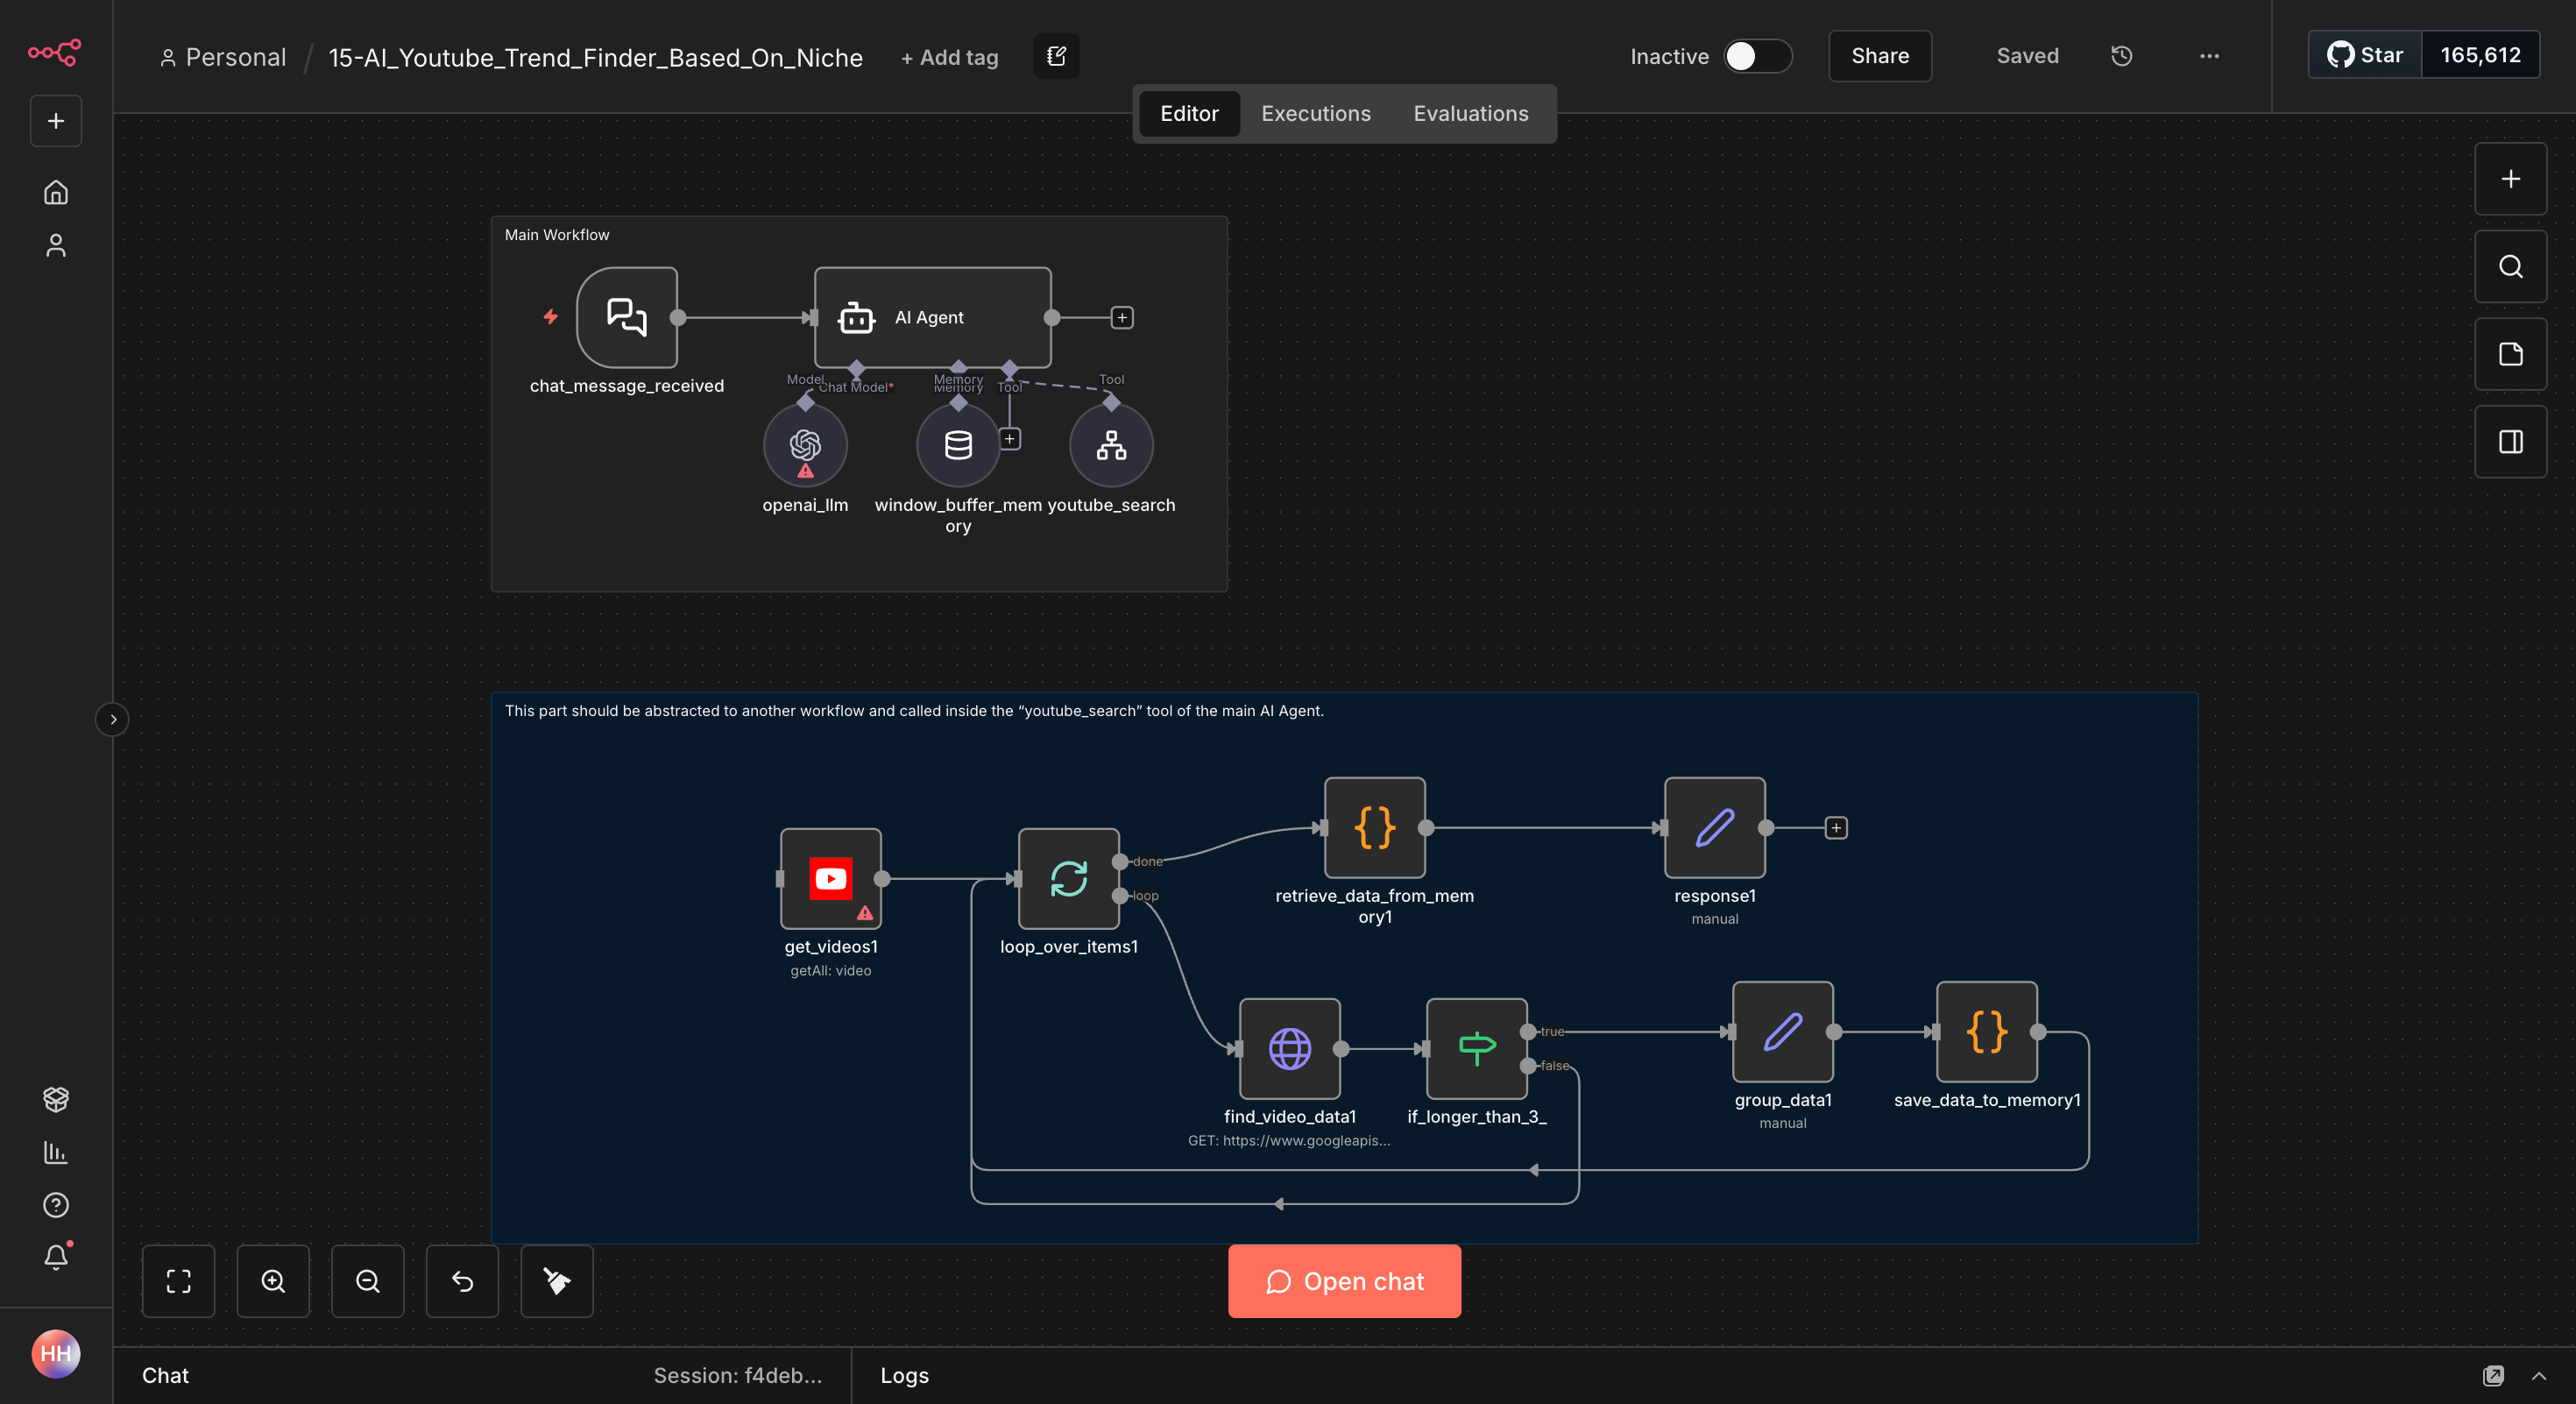
Task: Switch to the Executions tab
Action: 1315,113
